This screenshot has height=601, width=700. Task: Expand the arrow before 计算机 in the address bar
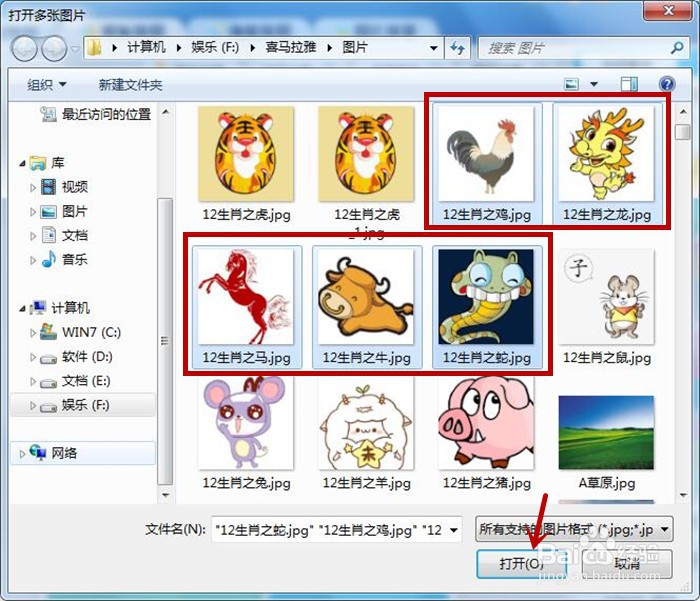pyautogui.click(x=115, y=47)
